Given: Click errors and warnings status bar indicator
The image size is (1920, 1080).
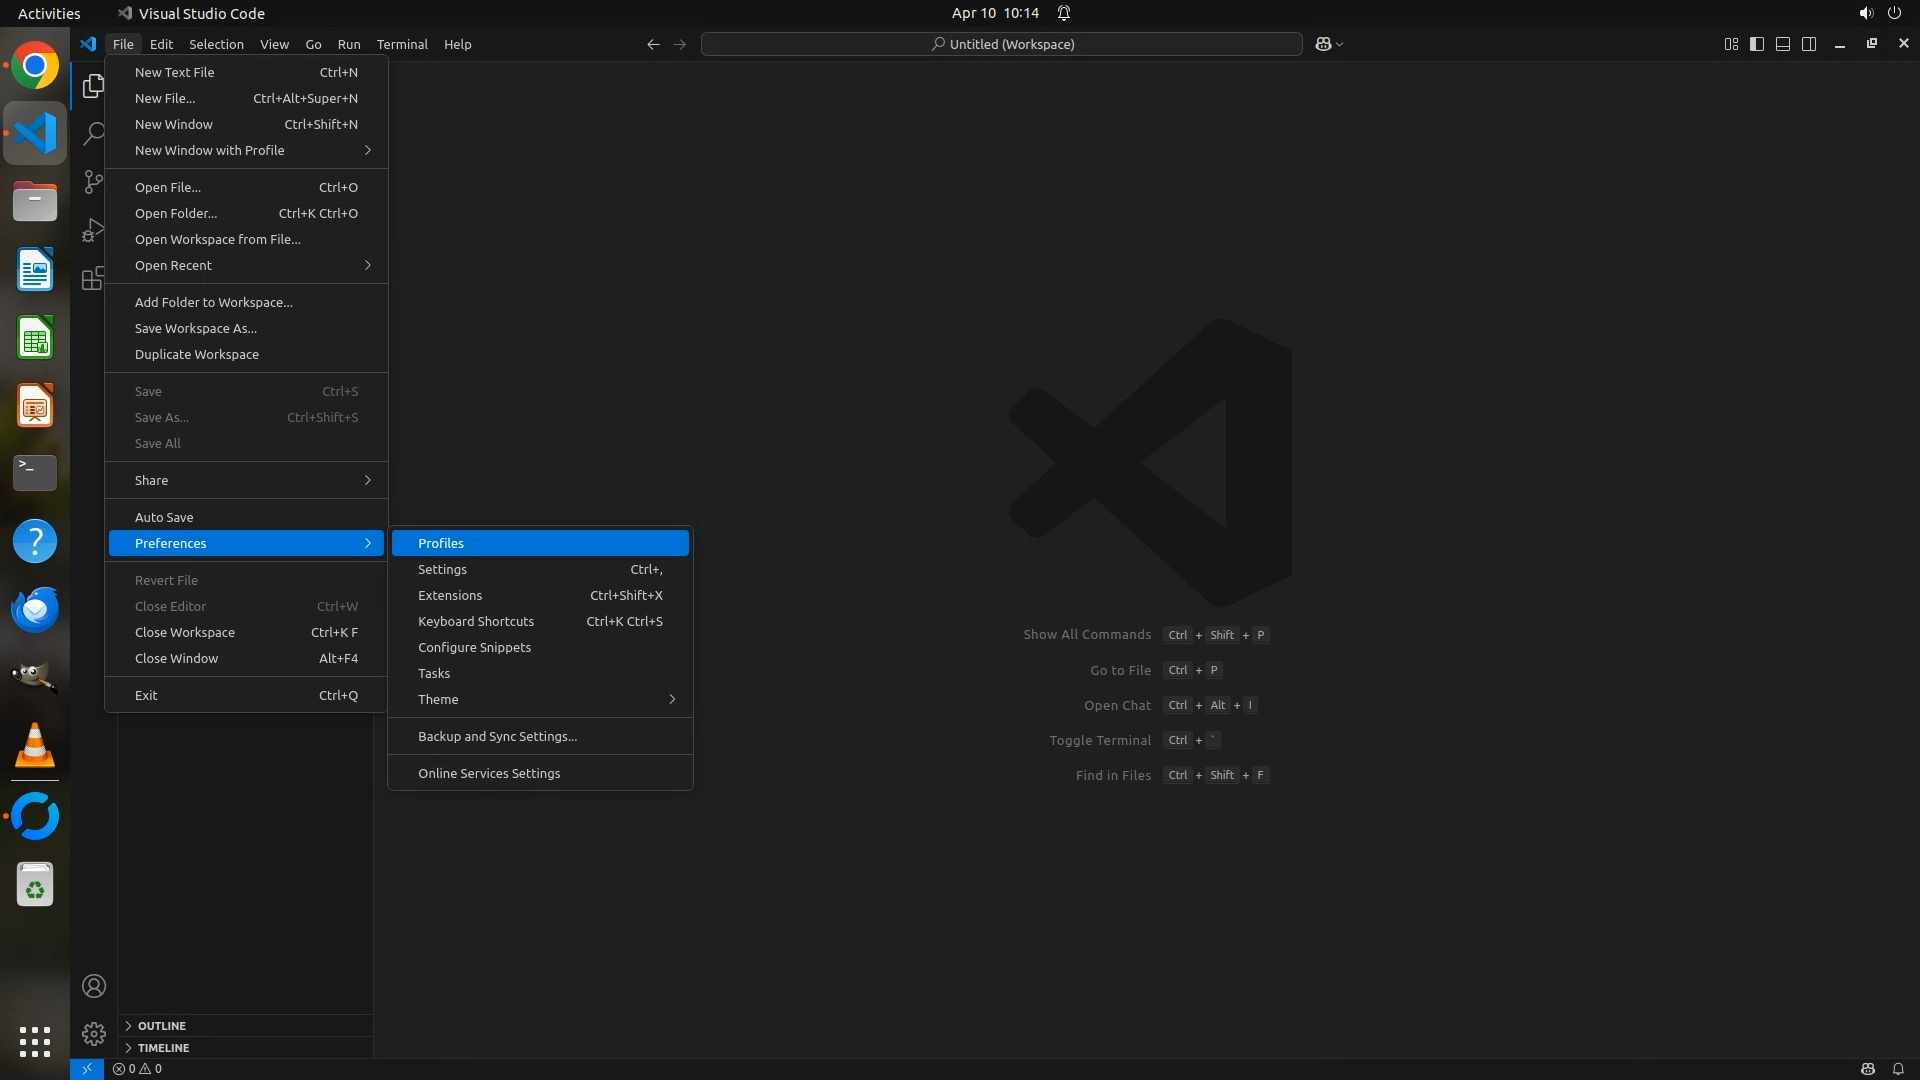Looking at the screenshot, I should (137, 1068).
